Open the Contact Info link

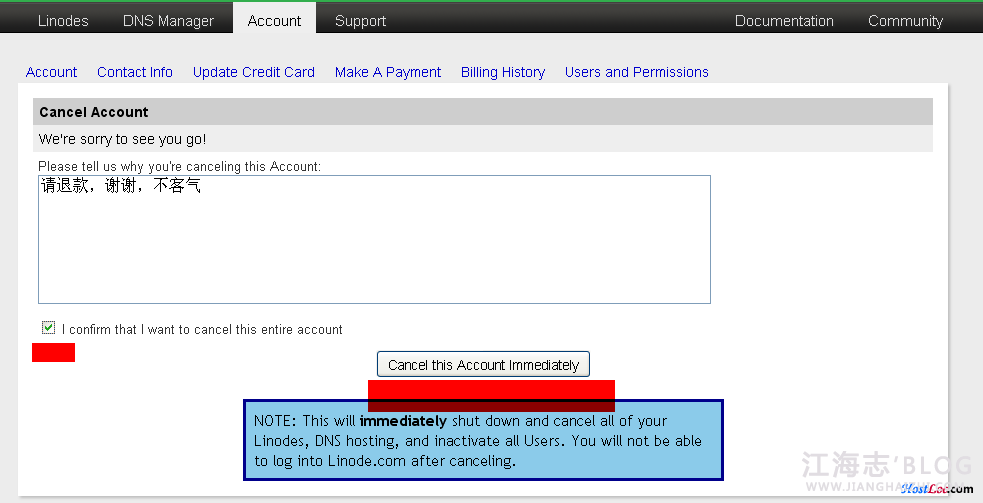135,72
